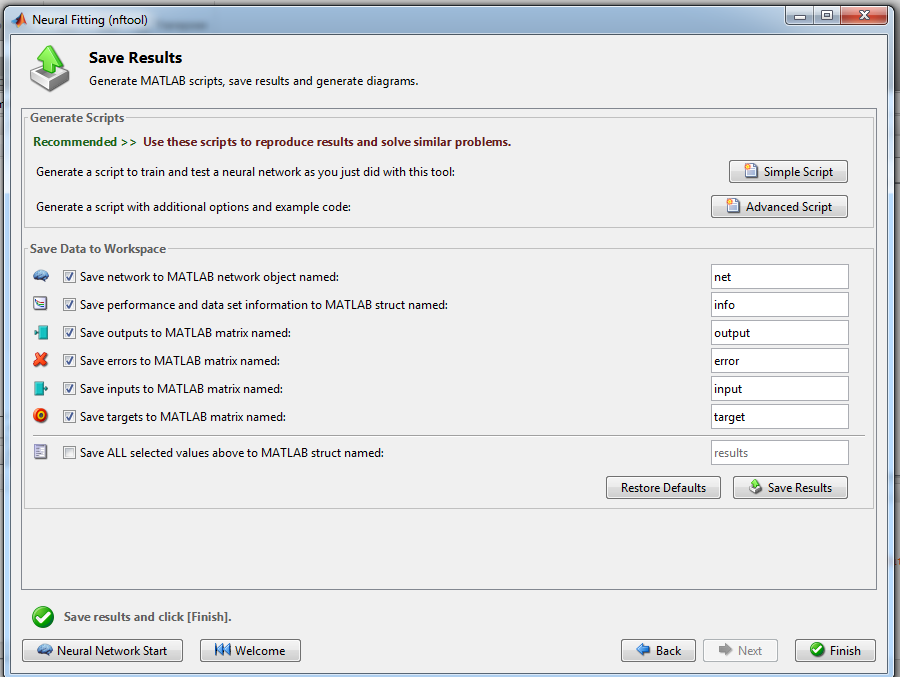Click the document icon beside Save ALL row
This screenshot has width=900, height=677.
tap(40, 452)
